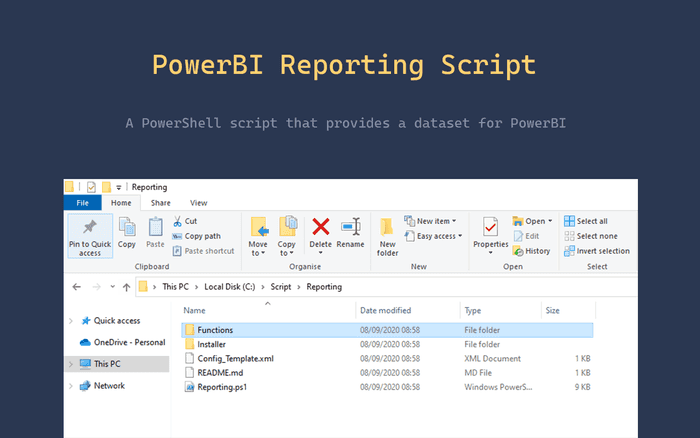Open dropdown in the Open group
The height and width of the screenshot is (438, 700).
coord(533,221)
